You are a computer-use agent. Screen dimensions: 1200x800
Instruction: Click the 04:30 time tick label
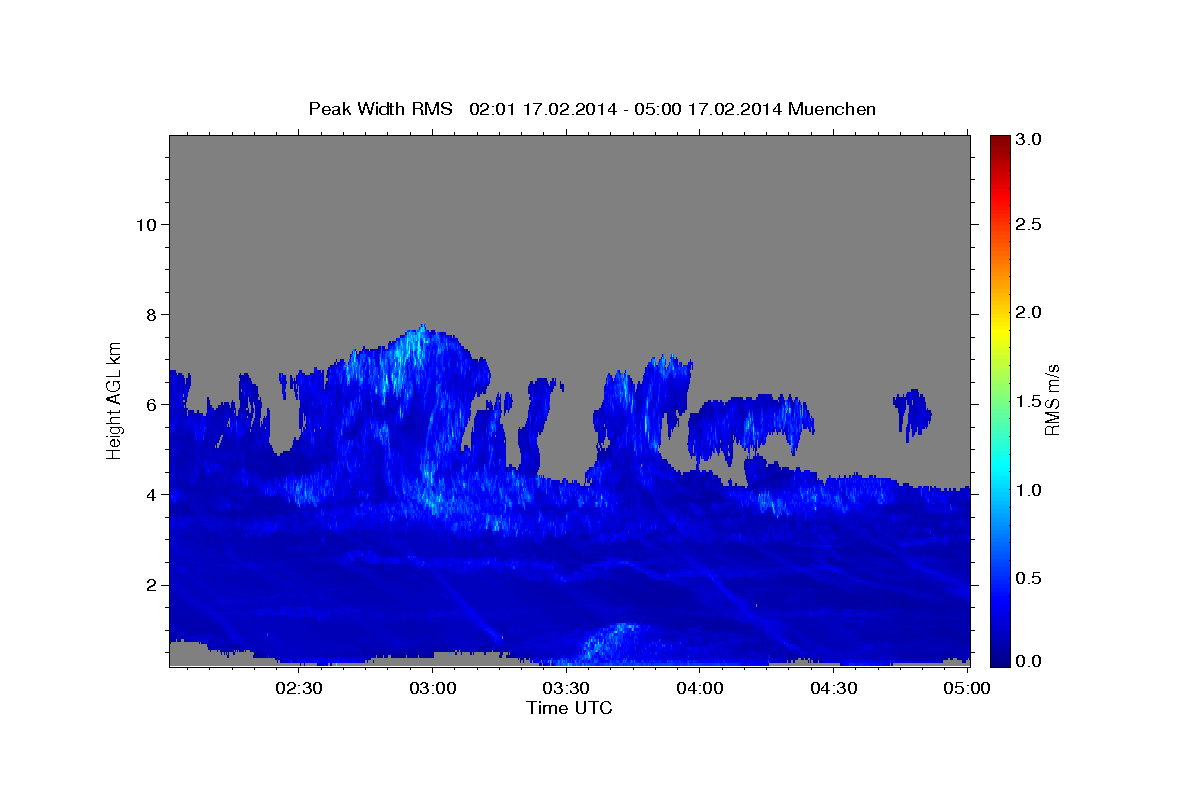click(833, 688)
